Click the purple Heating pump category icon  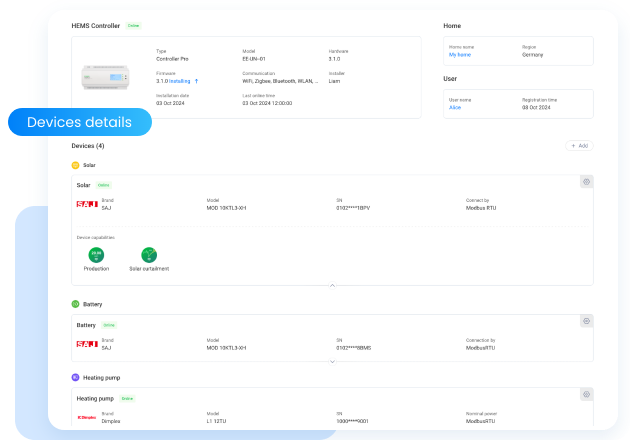pos(76,377)
